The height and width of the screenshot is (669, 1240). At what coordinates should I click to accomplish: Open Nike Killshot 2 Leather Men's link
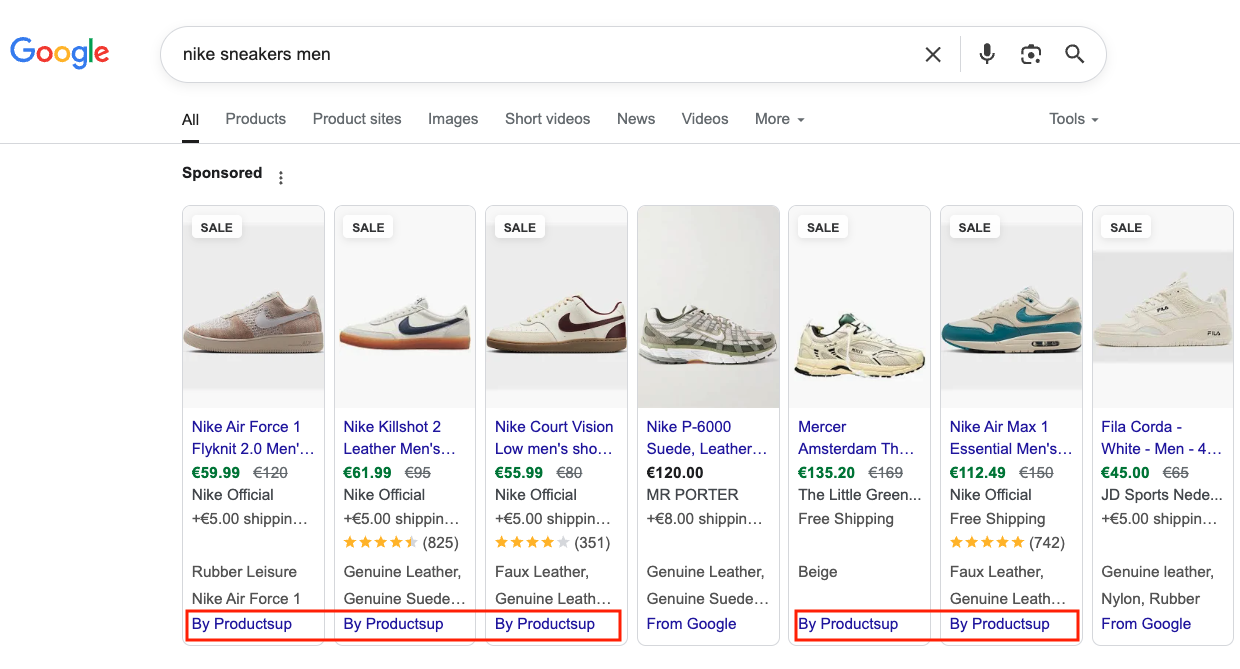click(x=400, y=438)
